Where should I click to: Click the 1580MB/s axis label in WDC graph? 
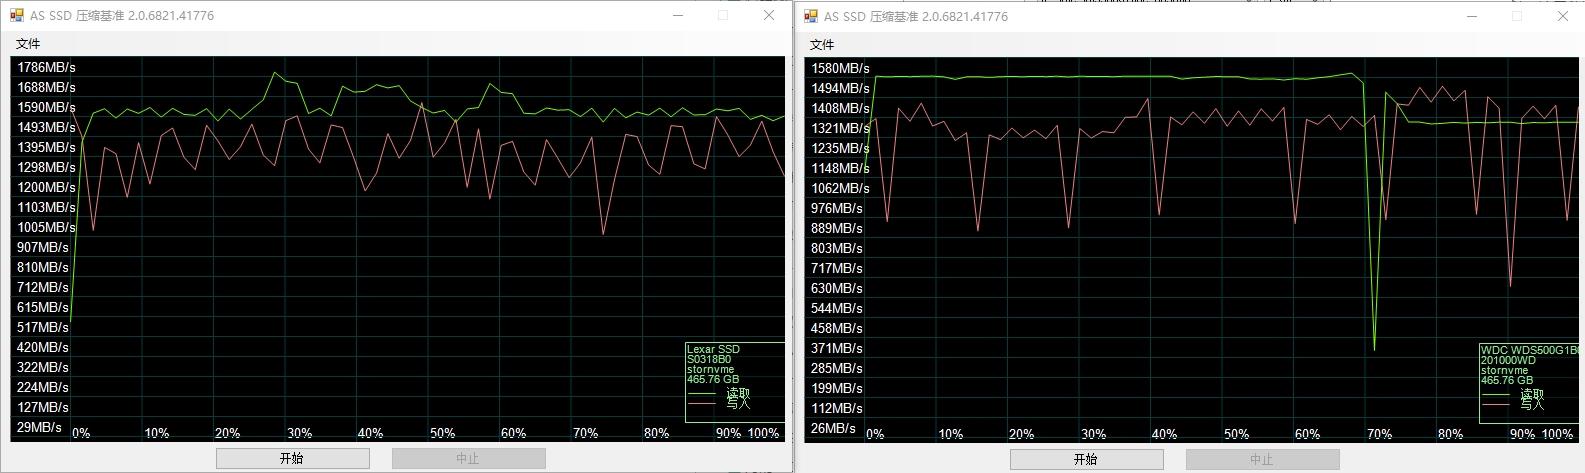(840, 68)
